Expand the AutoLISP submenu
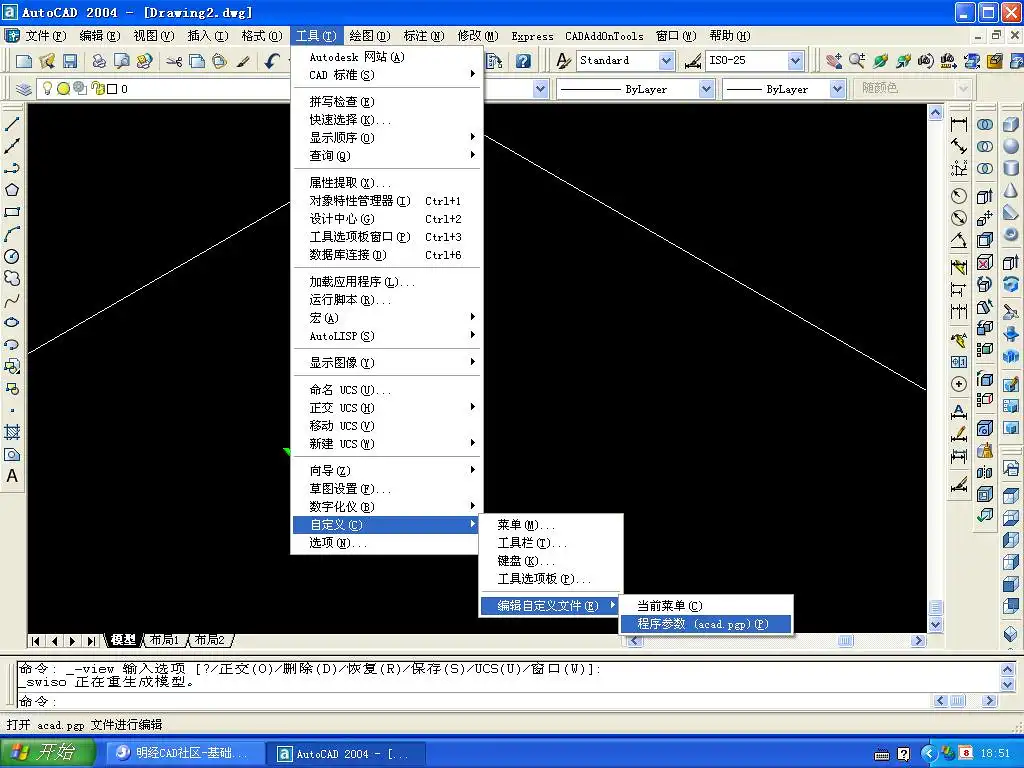The image size is (1024, 768). (387, 336)
